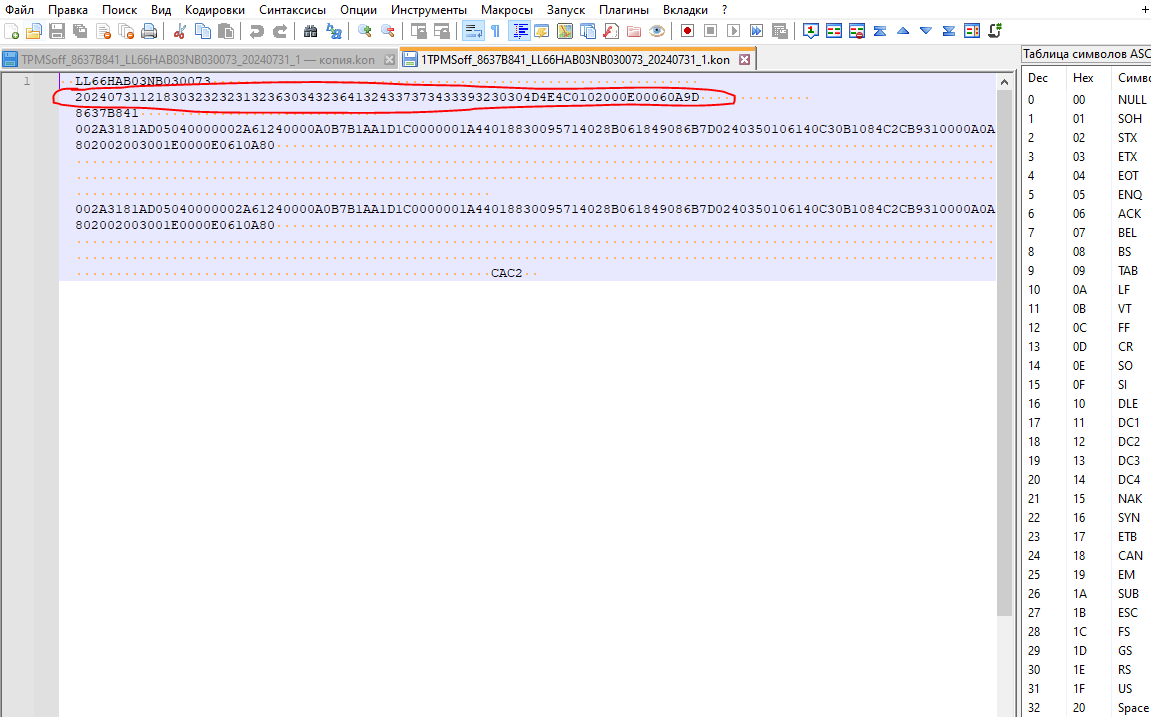Click the editor scrollbar up arrow
Image resolution: width=1151 pixels, height=717 pixels.
pyautogui.click(x=1004, y=82)
